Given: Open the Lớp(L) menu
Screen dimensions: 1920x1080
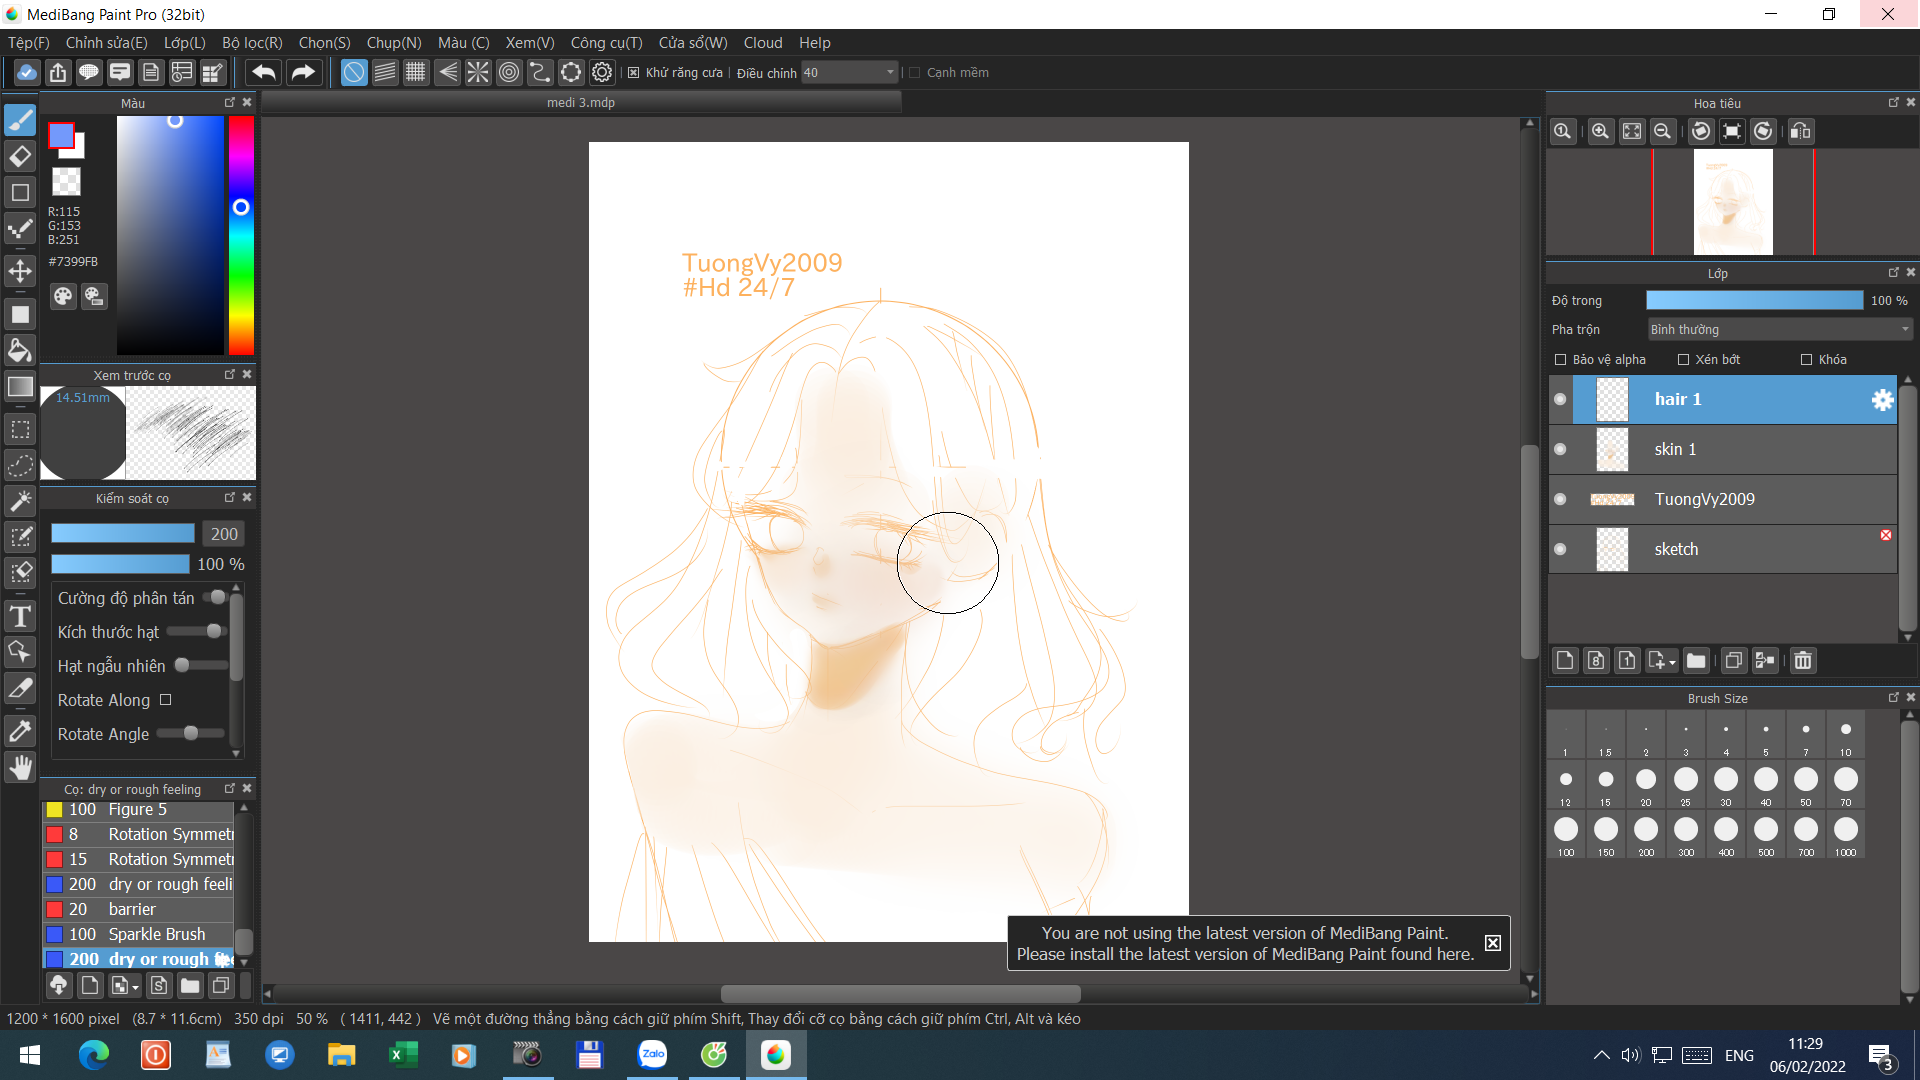Looking at the screenshot, I should pos(184,43).
